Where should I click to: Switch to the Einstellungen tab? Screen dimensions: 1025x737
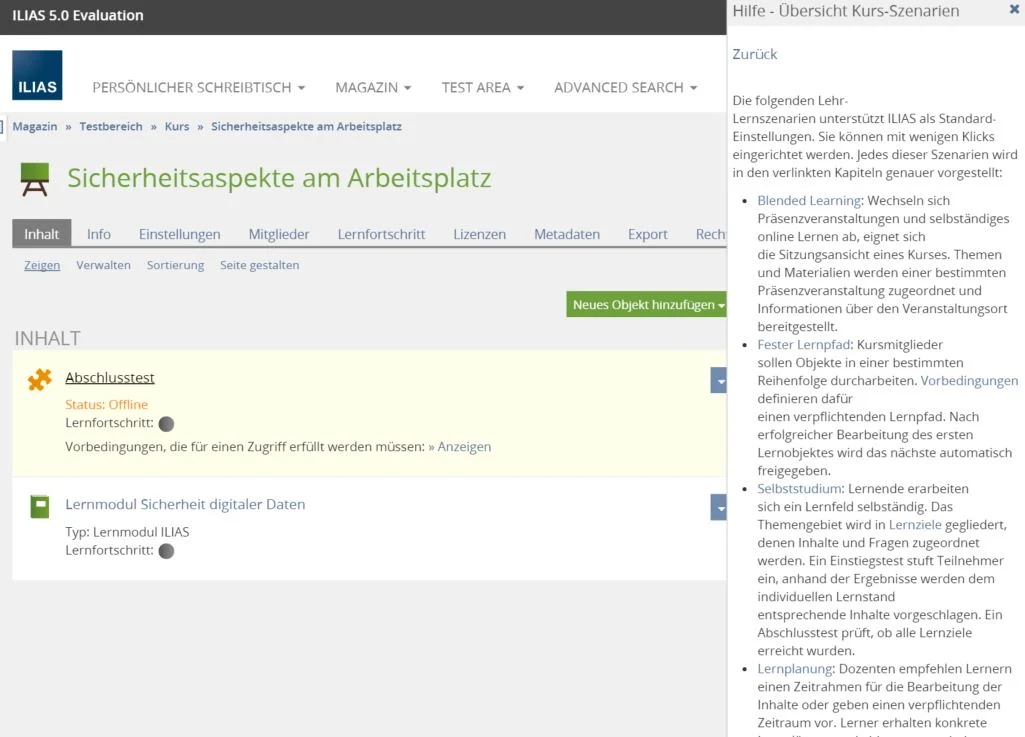click(x=179, y=234)
